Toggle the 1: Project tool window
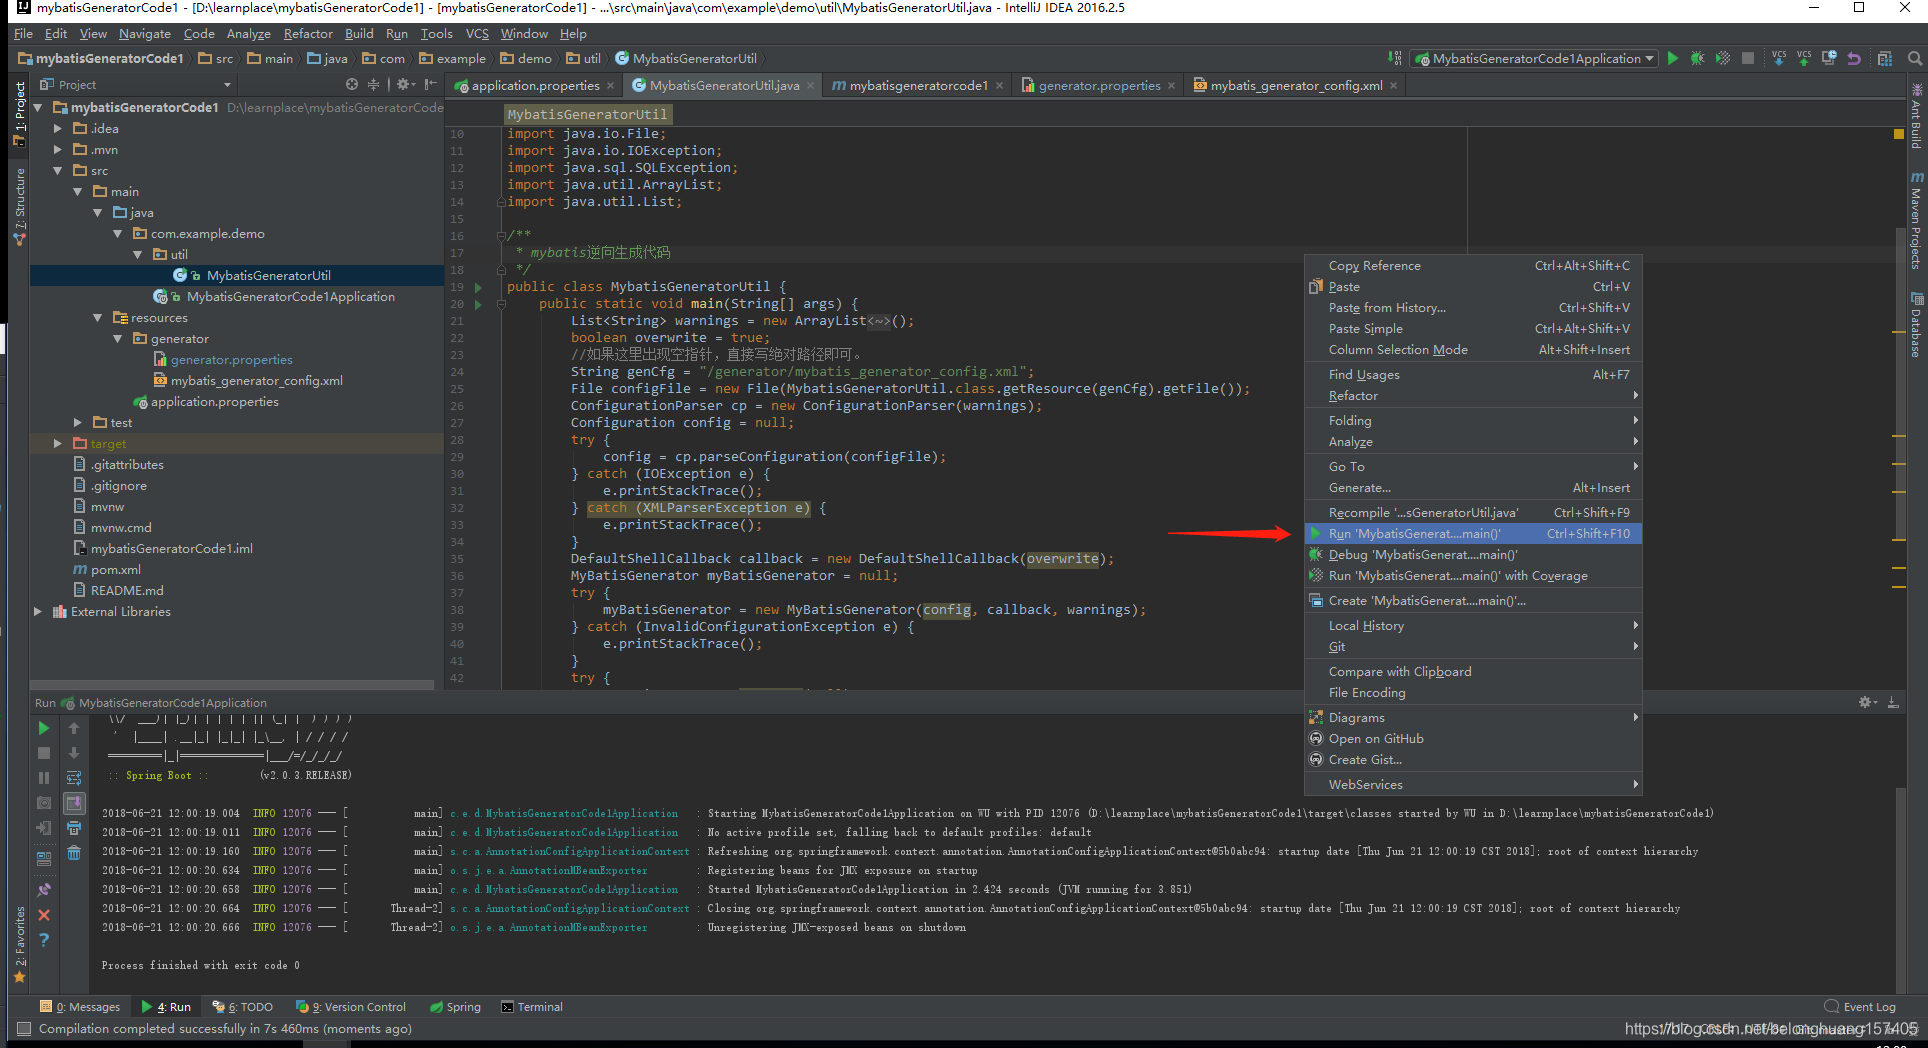The image size is (1928, 1048). click(19, 114)
